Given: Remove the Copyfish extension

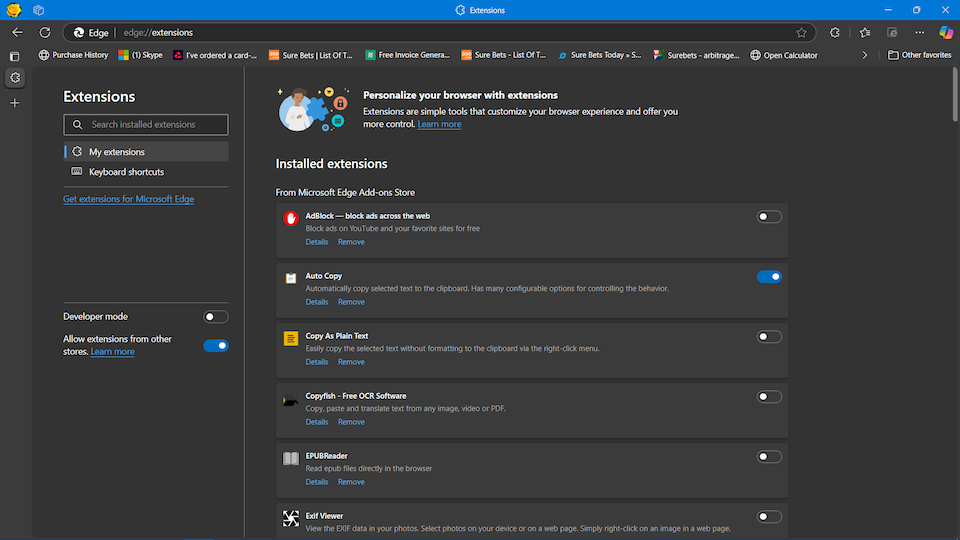Looking at the screenshot, I should coord(351,422).
